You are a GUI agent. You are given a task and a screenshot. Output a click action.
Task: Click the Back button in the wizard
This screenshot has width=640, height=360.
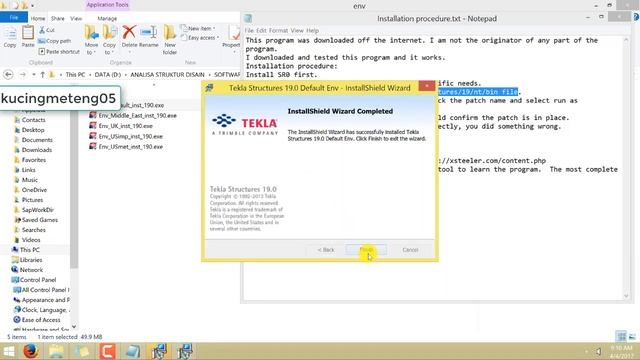click(x=326, y=249)
